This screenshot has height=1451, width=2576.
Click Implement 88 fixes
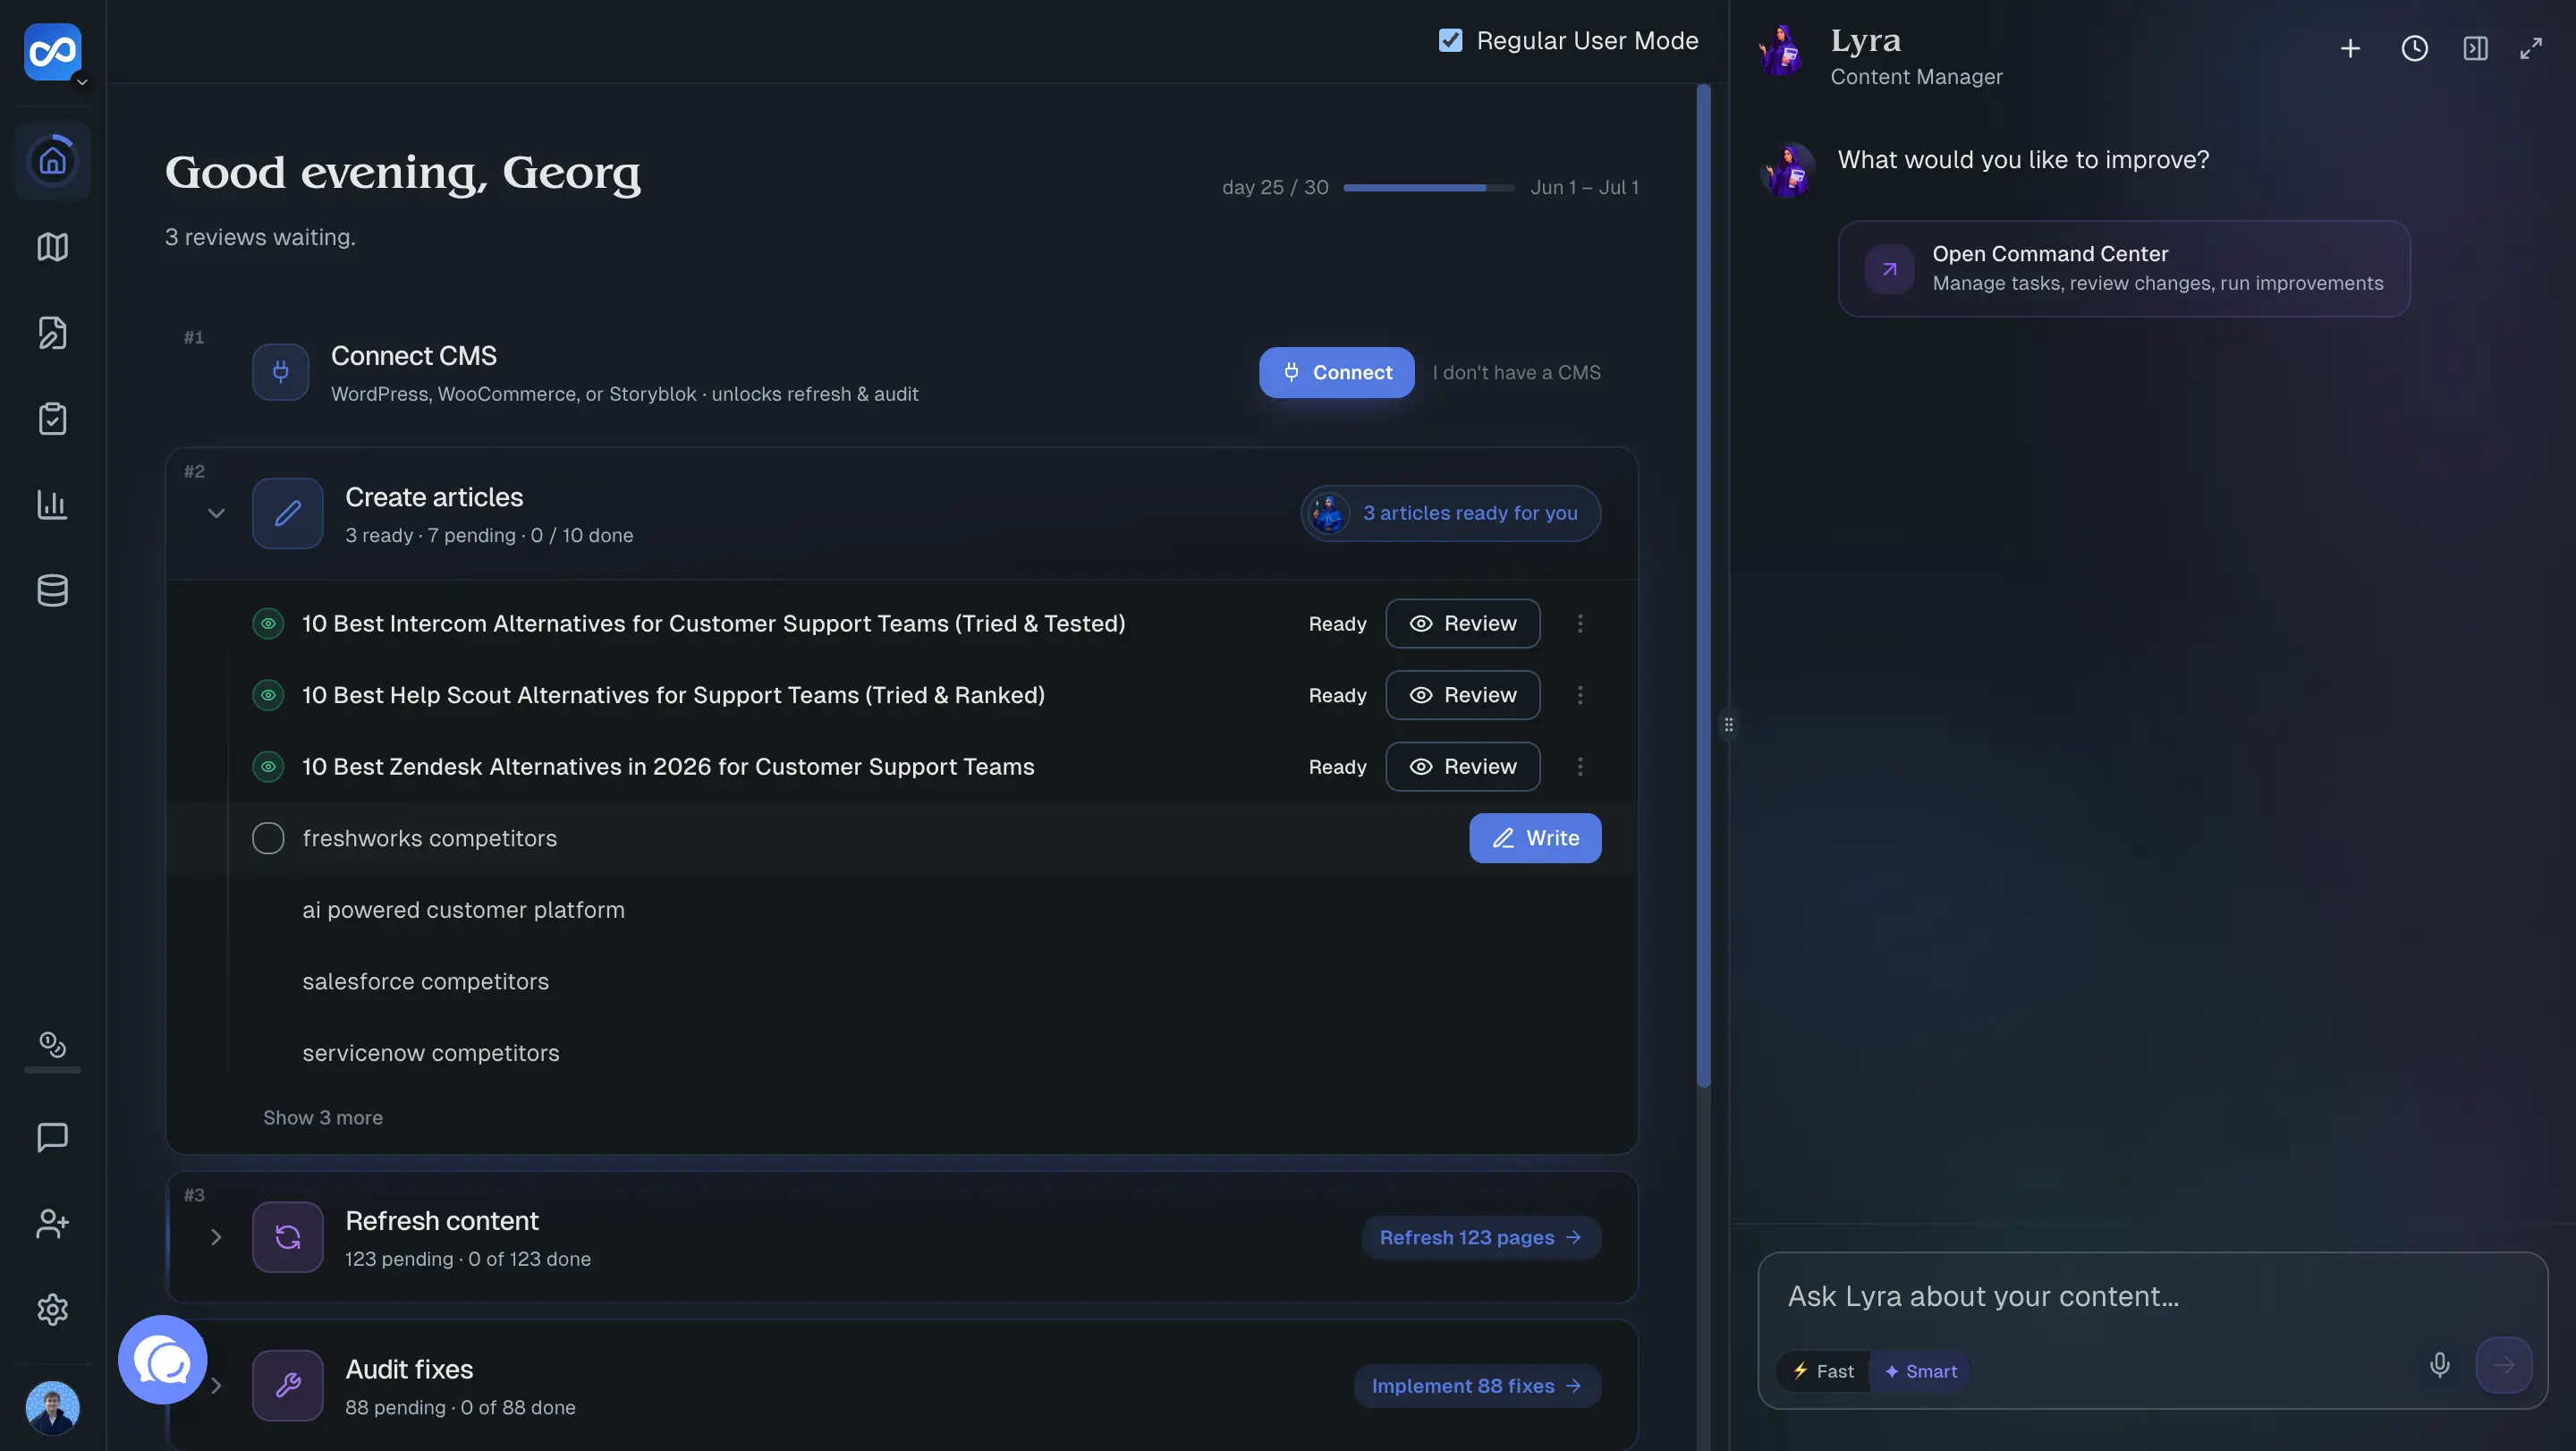click(1477, 1386)
